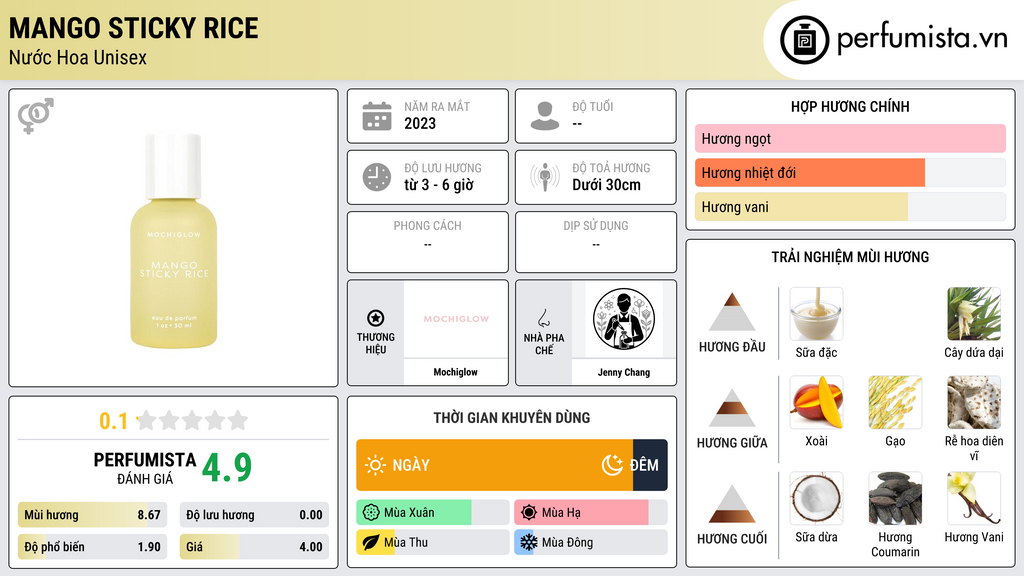The height and width of the screenshot is (576, 1024).
Task: Click the Phong cách style card
Action: 428,242
